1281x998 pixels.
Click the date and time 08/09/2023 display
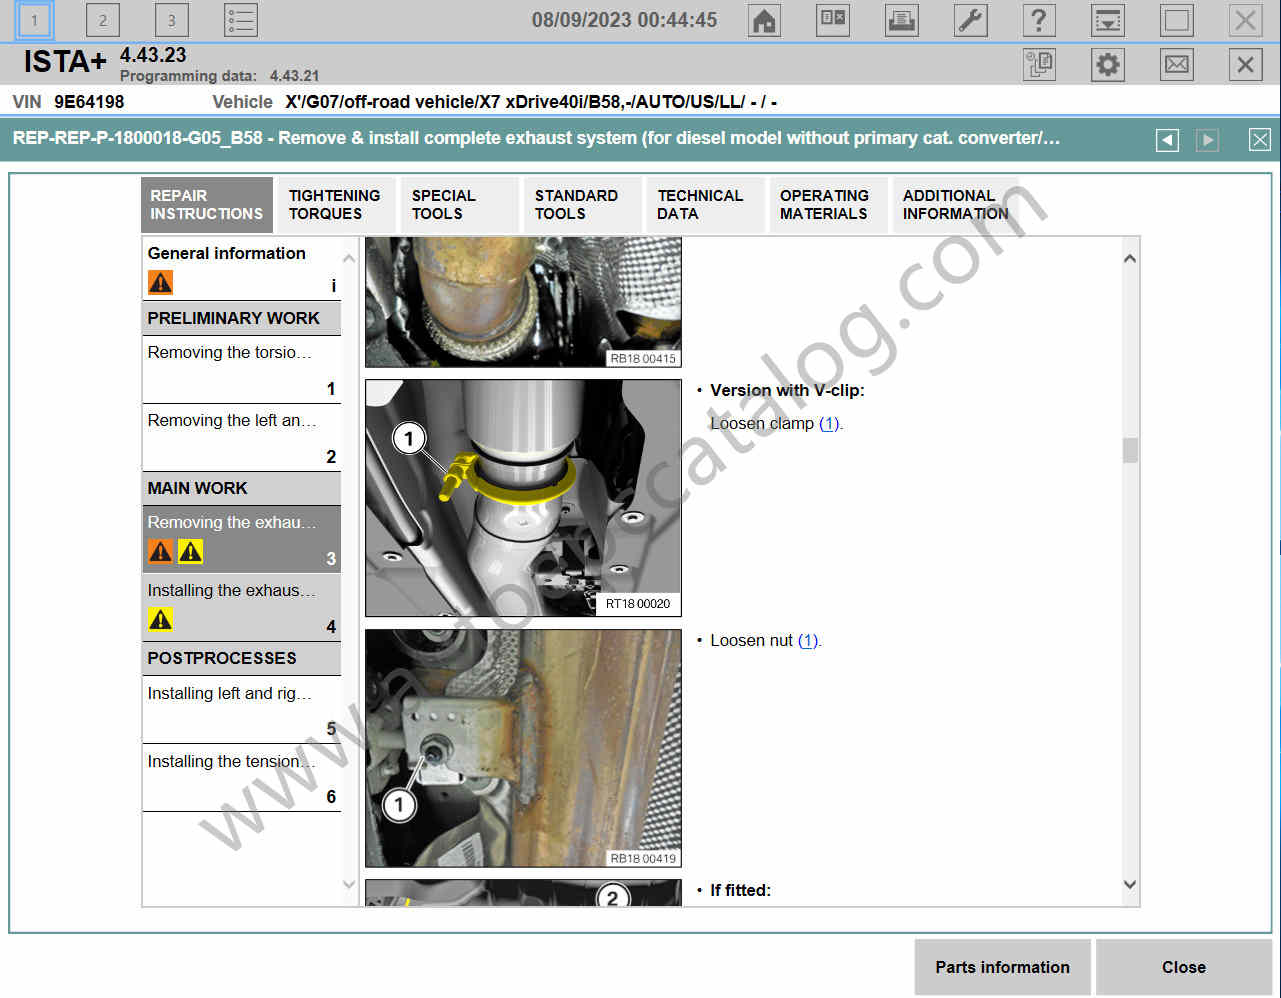click(x=624, y=20)
